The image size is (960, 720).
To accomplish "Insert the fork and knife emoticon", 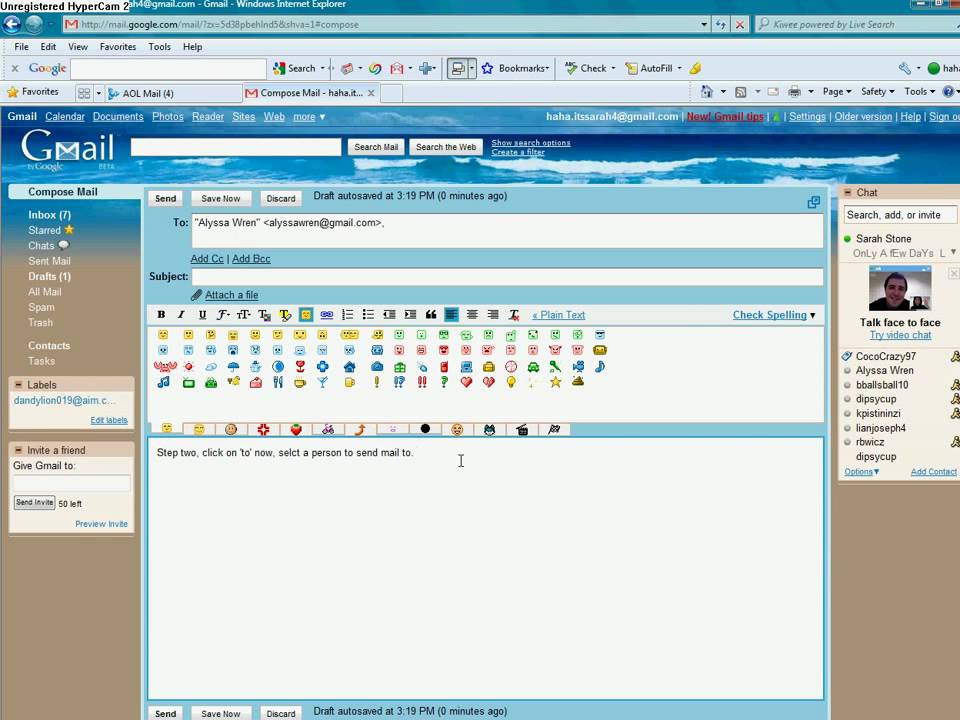I will click(278, 382).
